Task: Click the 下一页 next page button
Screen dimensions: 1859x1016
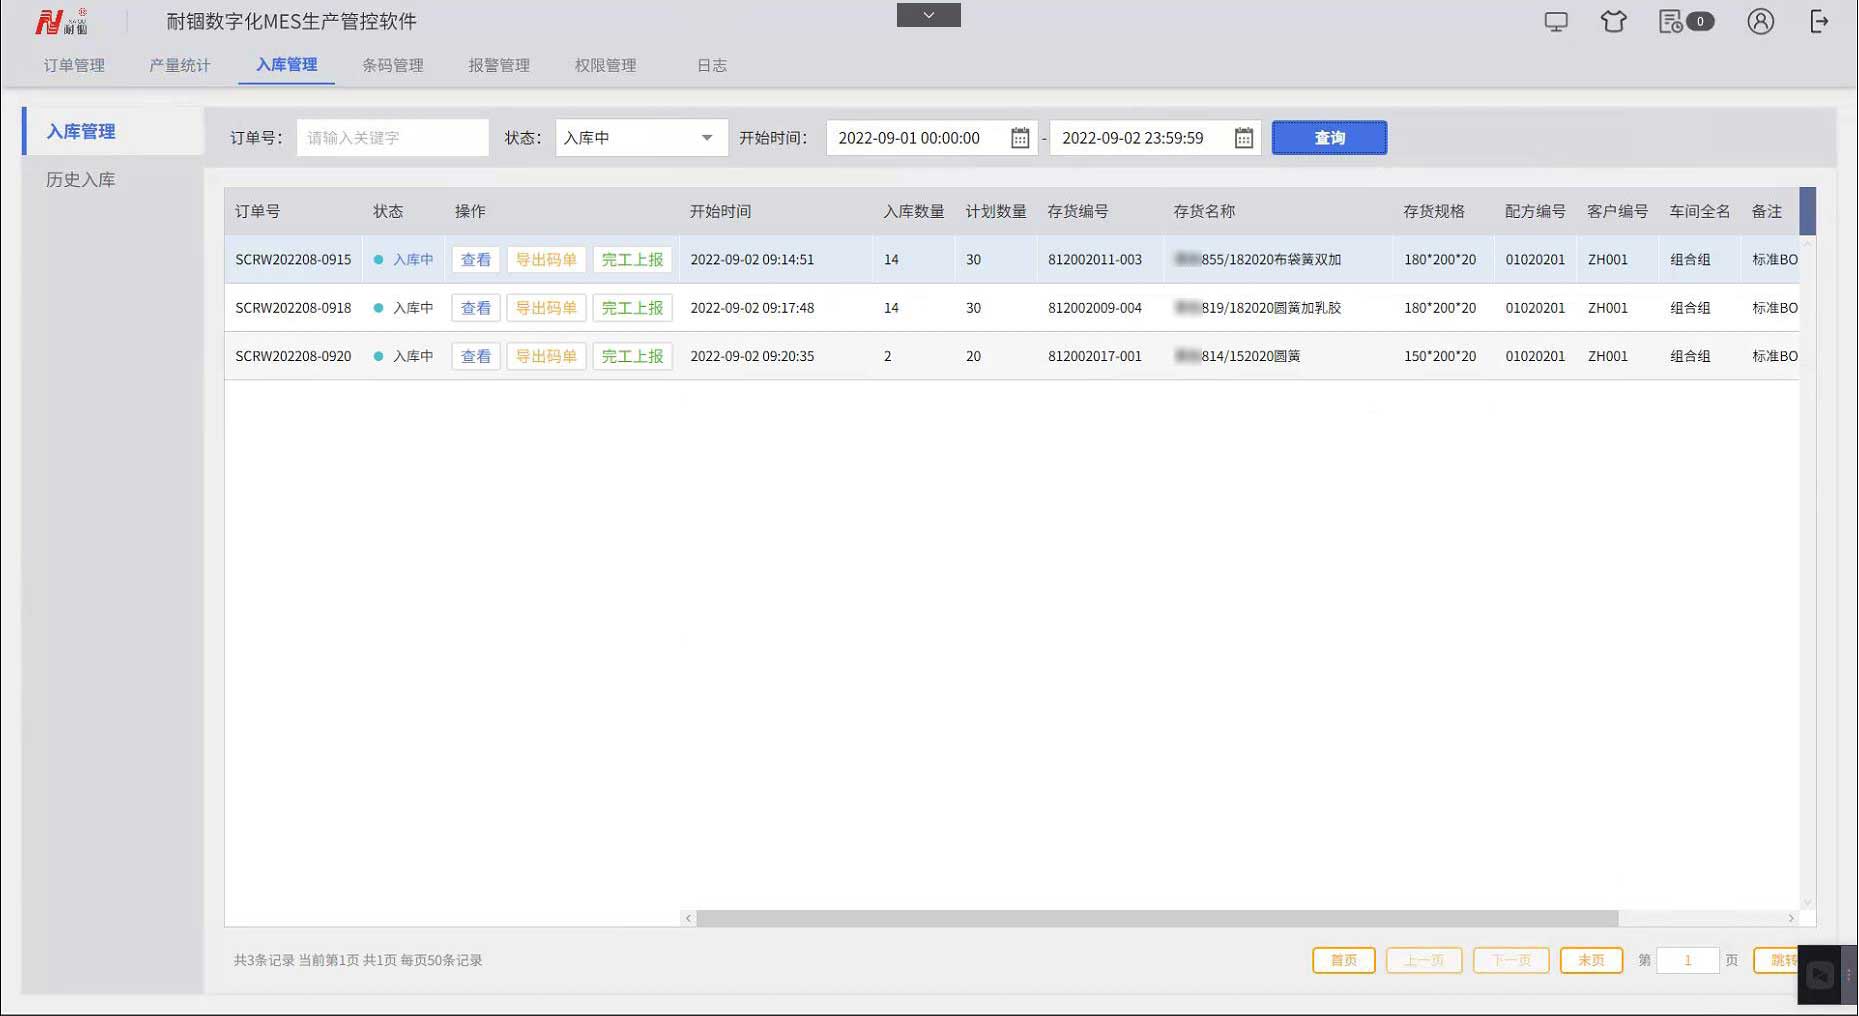Action: 1511,960
